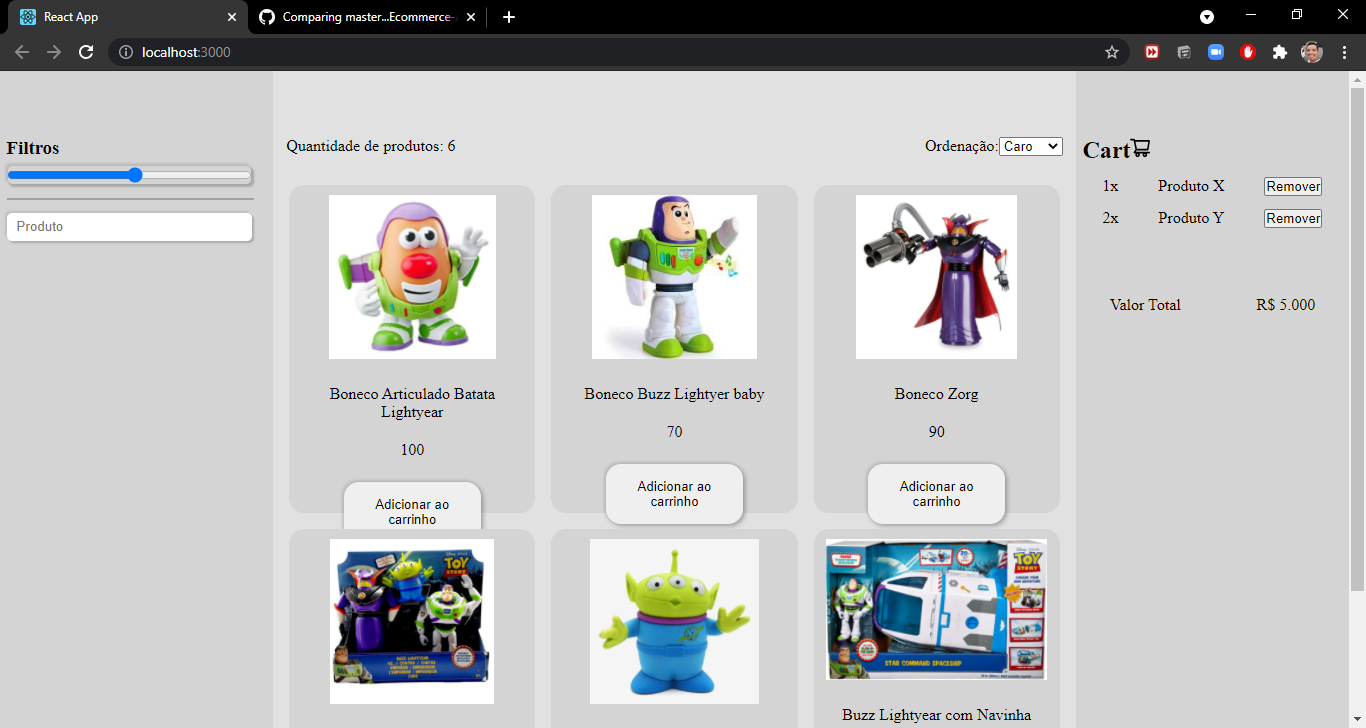Bookmark this page with the star icon
The height and width of the screenshot is (728, 1366).
point(1112,52)
